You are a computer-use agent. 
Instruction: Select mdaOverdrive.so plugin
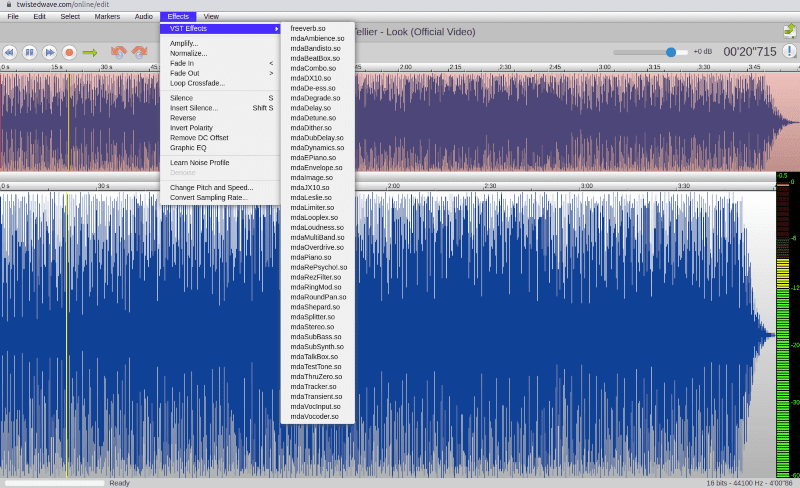[x=317, y=248]
